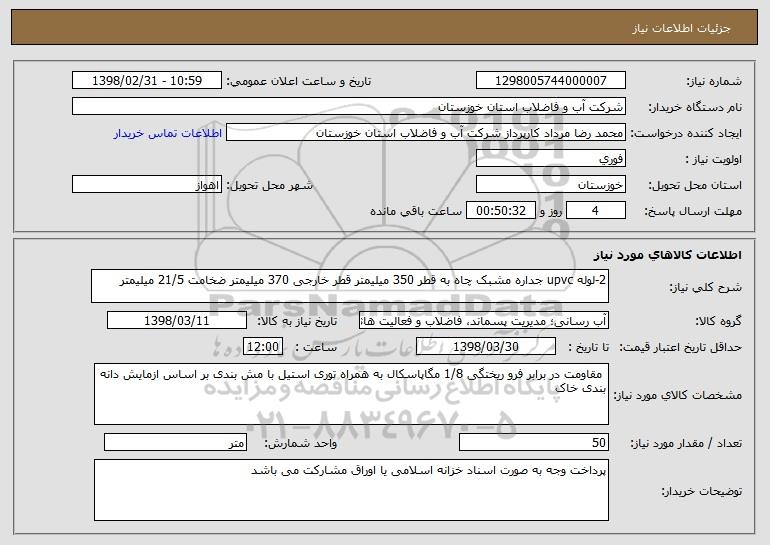
Task: Click the priority field showing فوری
Action: pos(550,159)
